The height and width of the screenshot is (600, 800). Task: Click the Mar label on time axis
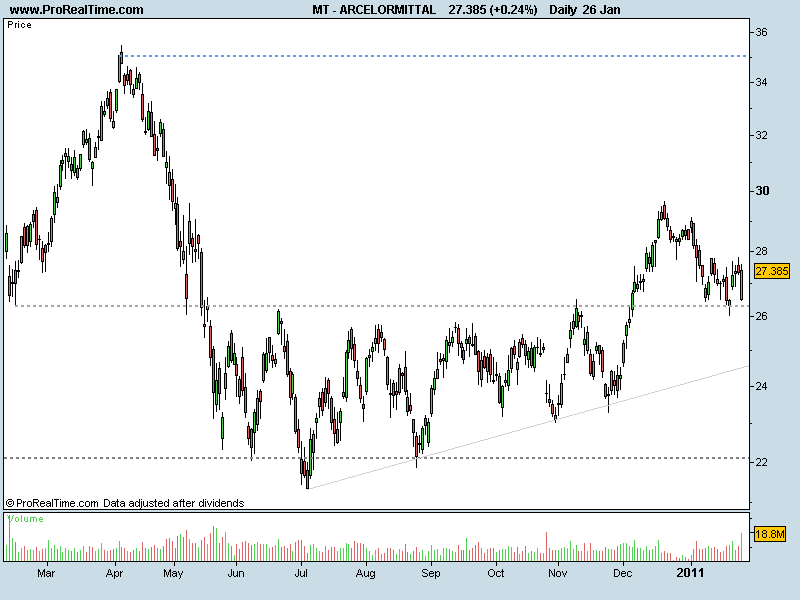[46, 573]
